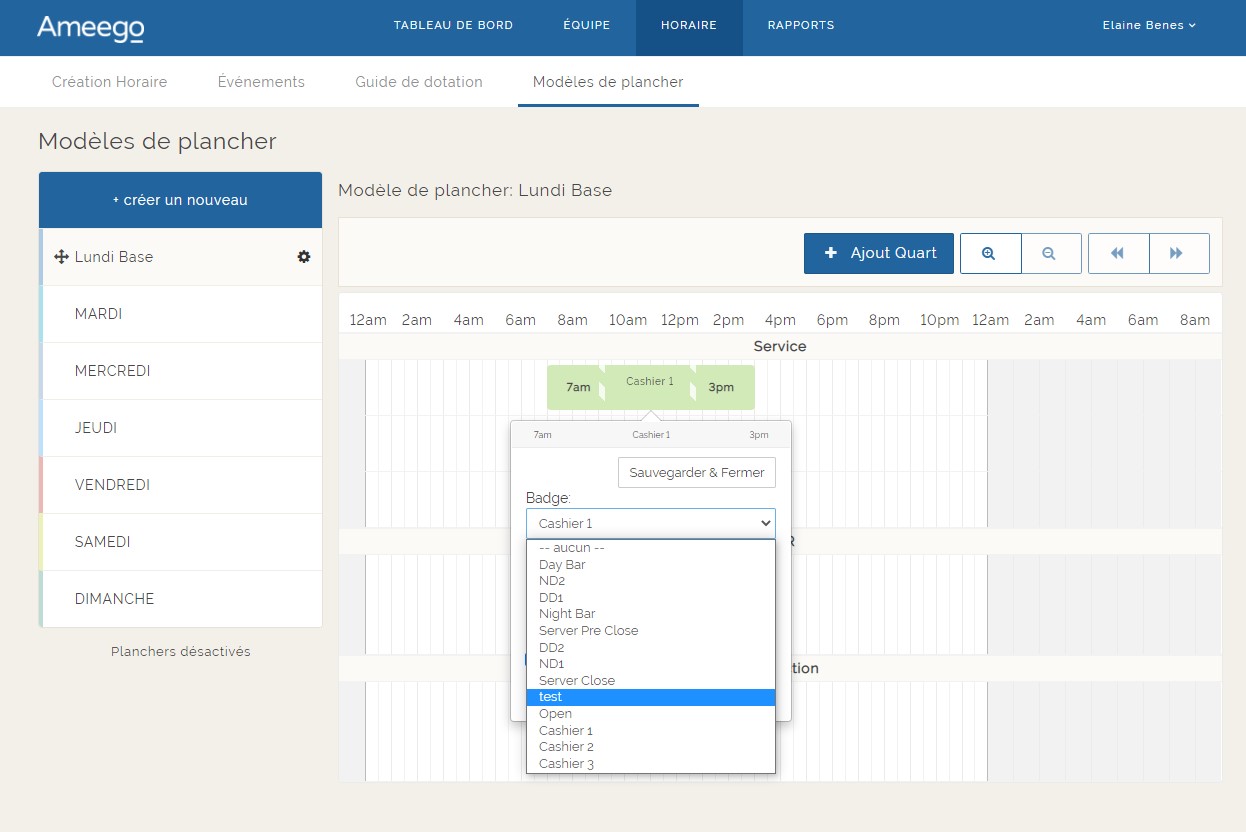Click the Planchers désactivés link

click(180, 652)
